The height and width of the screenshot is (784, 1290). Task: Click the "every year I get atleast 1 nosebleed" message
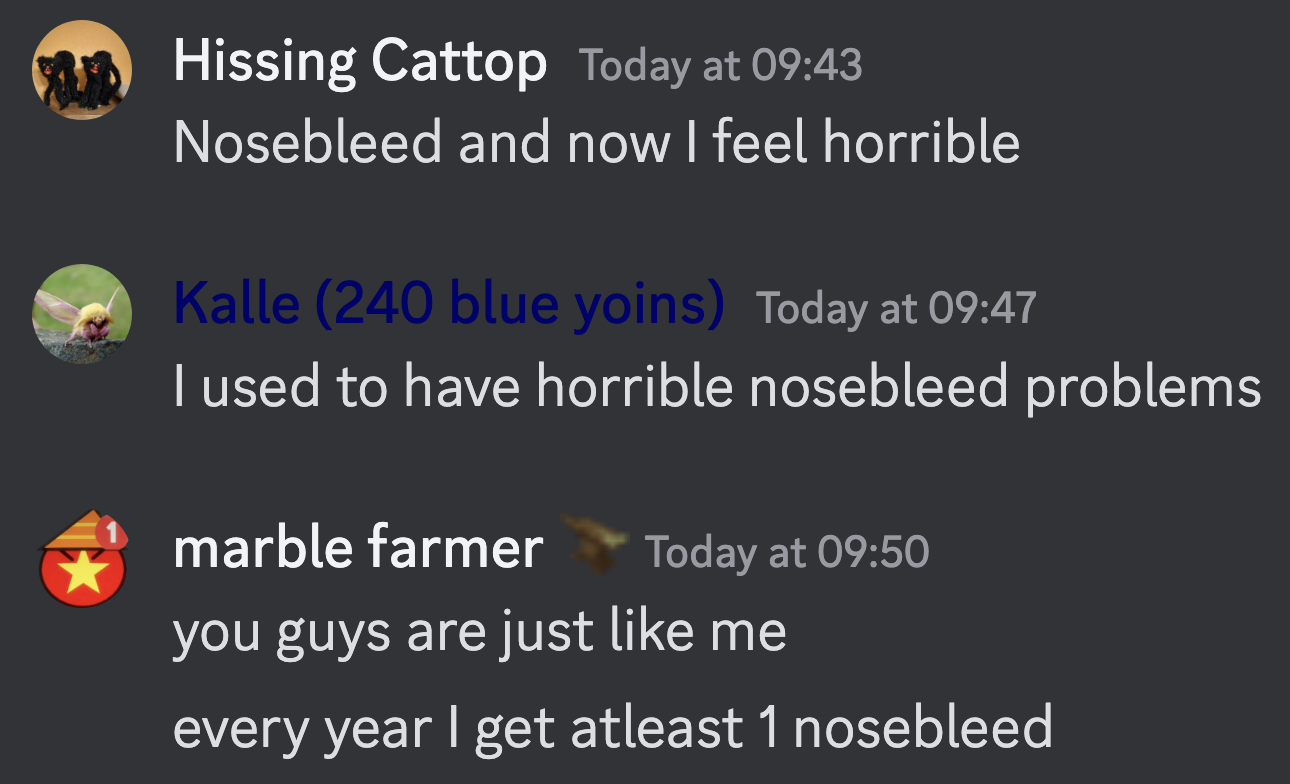point(612,727)
